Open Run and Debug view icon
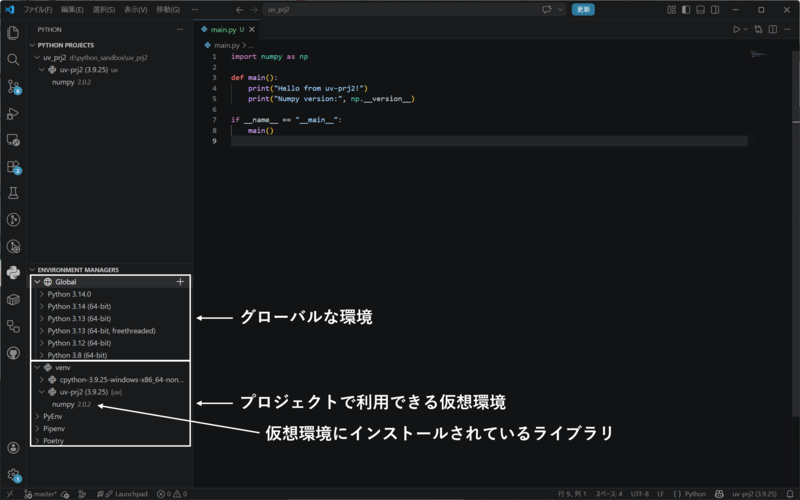 click(13, 113)
